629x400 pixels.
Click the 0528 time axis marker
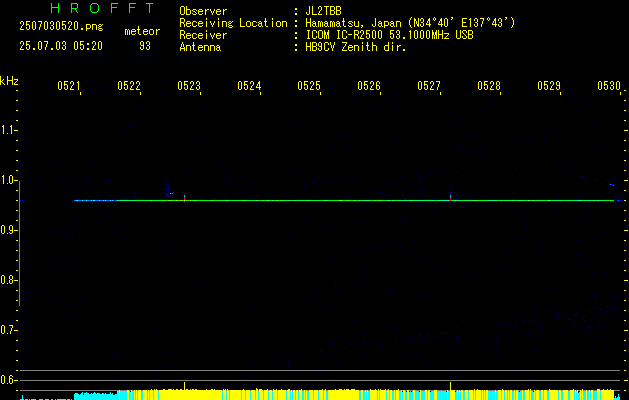tap(489, 86)
